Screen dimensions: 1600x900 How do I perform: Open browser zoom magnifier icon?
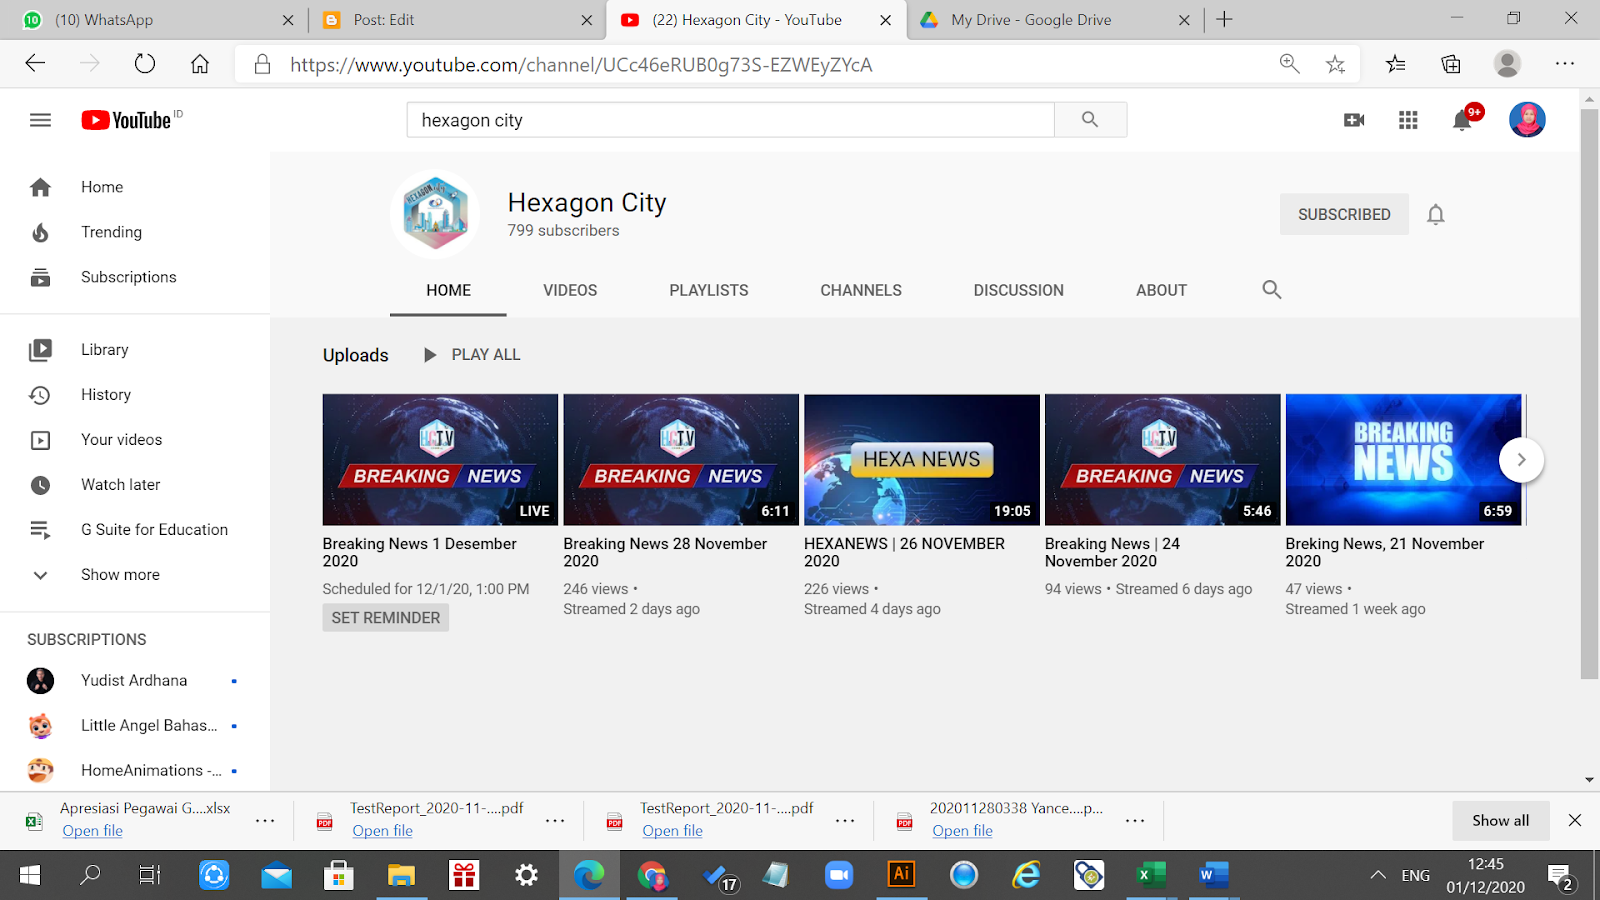[1290, 64]
